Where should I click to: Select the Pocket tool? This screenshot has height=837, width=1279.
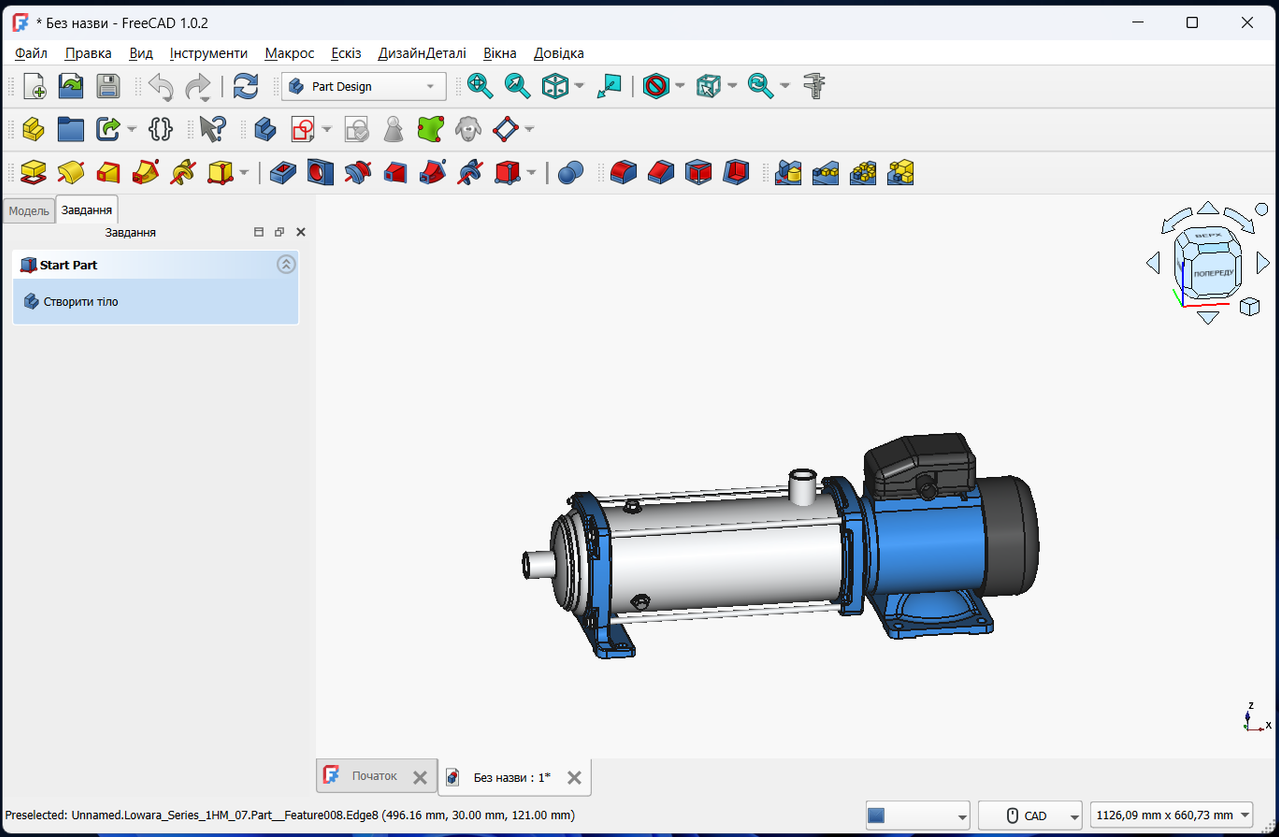click(283, 173)
